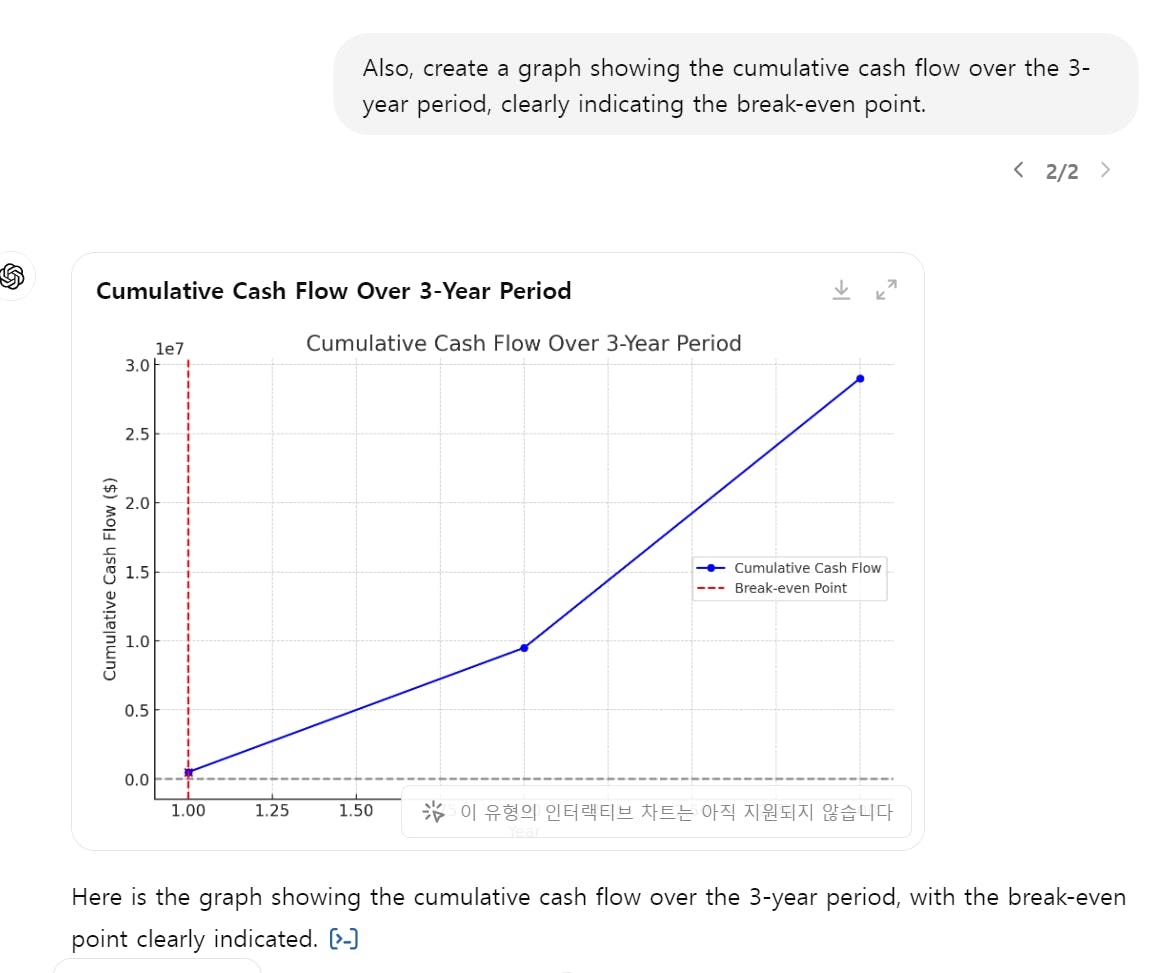Image resolution: width=1149 pixels, height=973 pixels.
Task: Click the Korean interactive chart notice
Action: [x=675, y=812]
